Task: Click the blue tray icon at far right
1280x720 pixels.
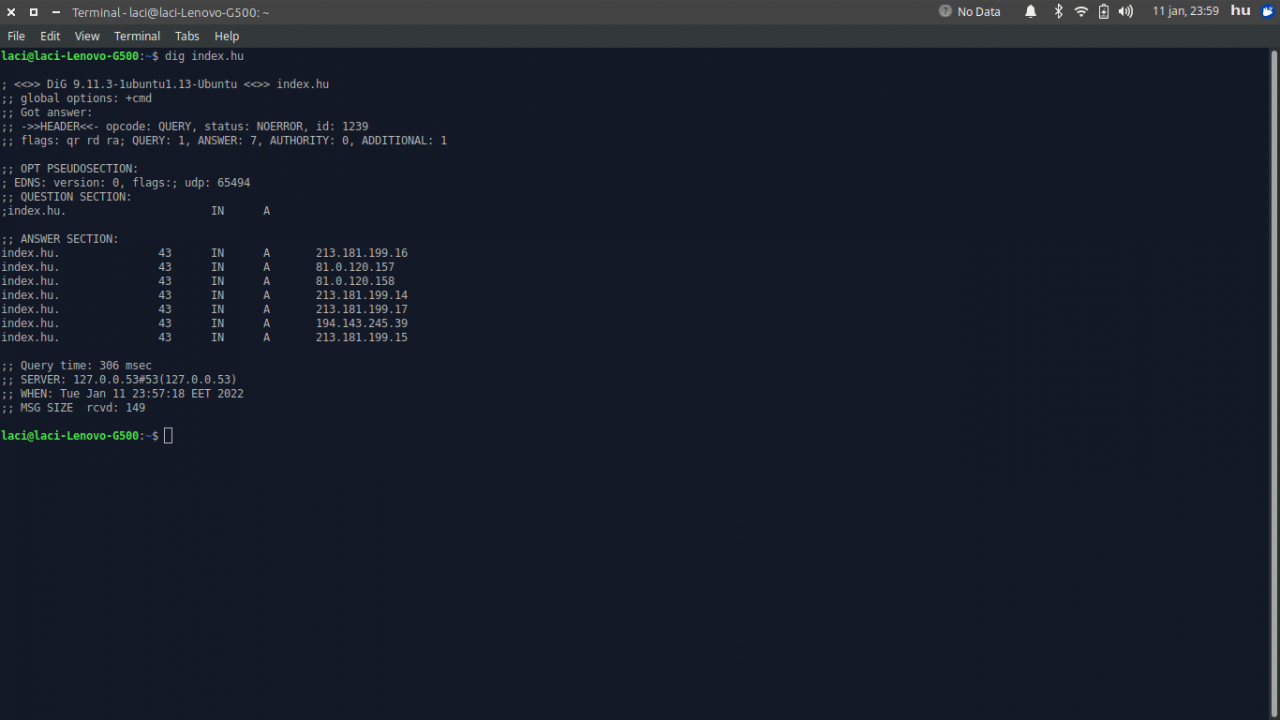Action: [1268, 11]
